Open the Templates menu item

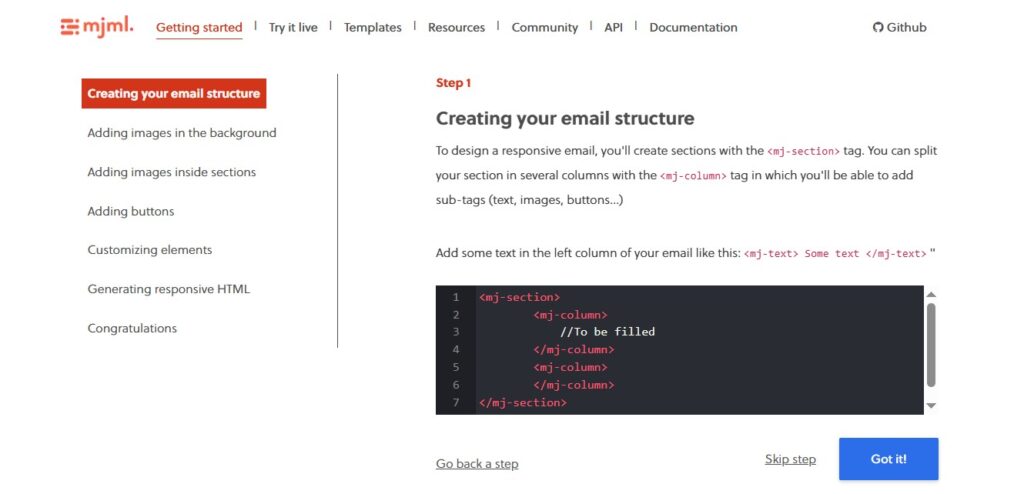coord(372,27)
